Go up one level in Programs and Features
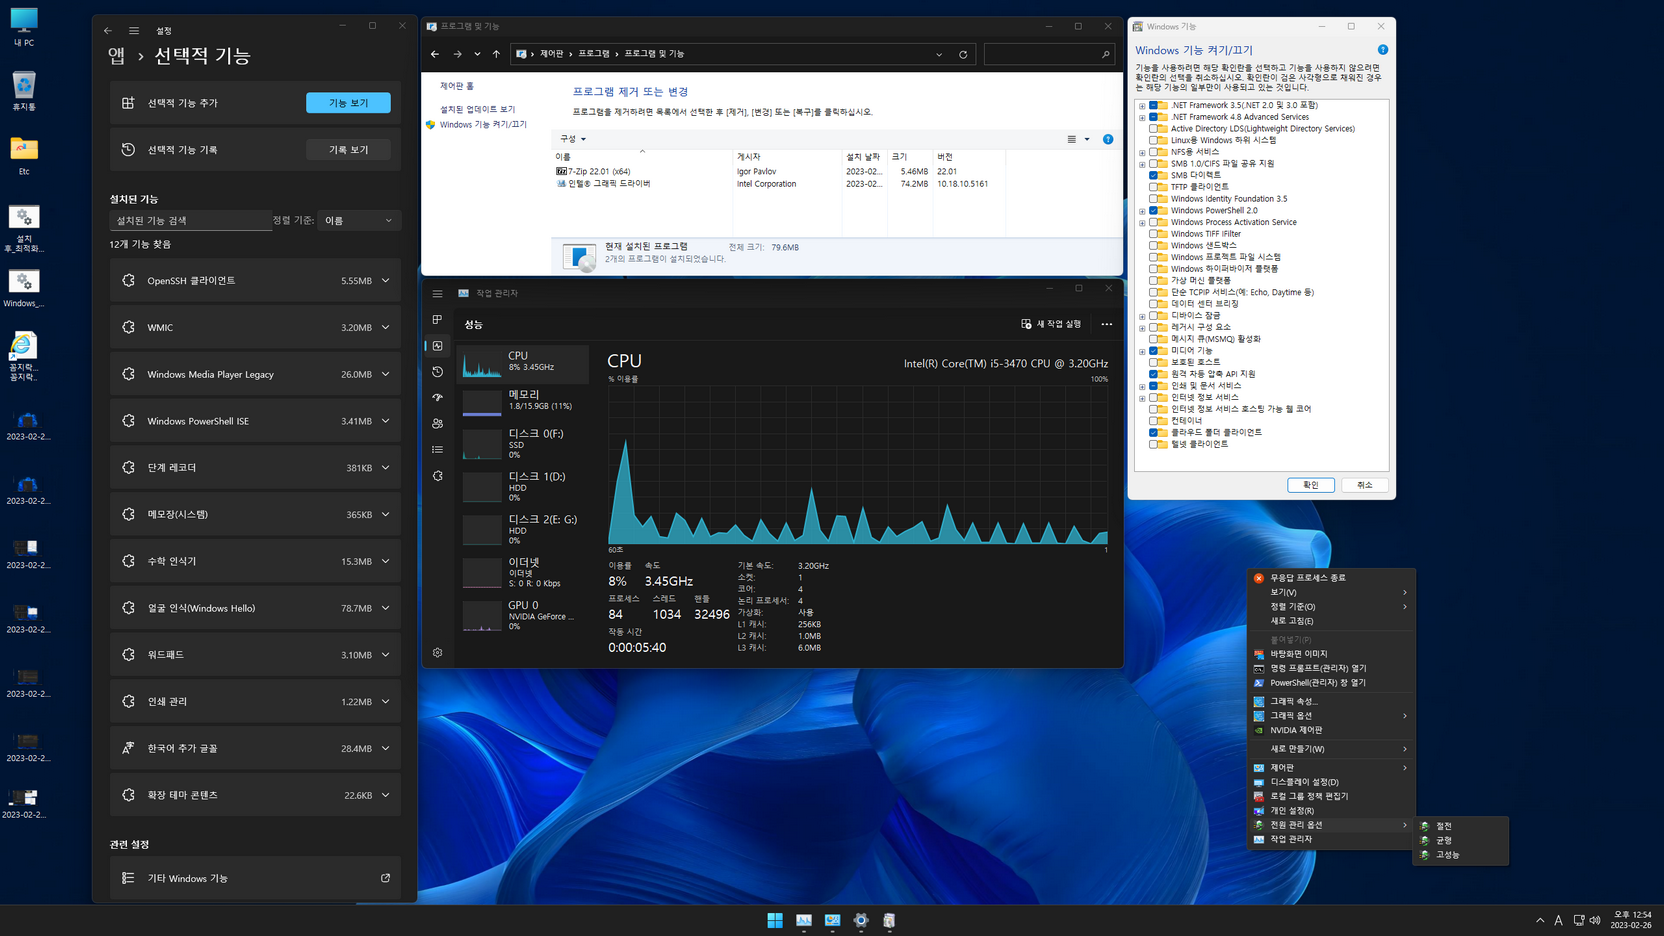 coord(496,54)
